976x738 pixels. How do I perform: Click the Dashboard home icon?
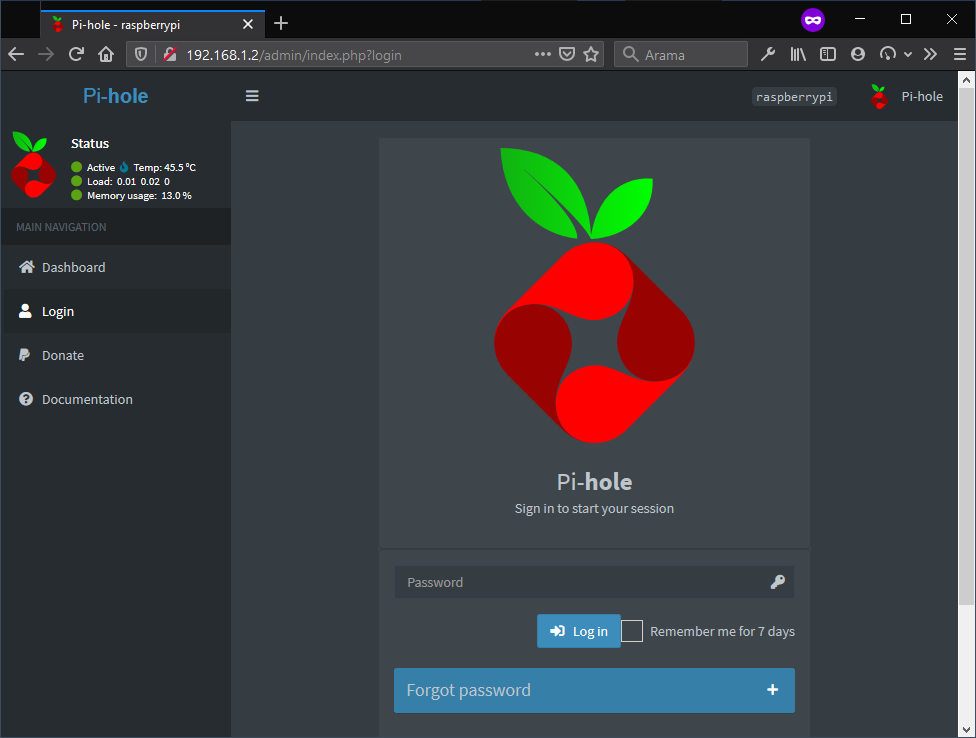[26, 267]
